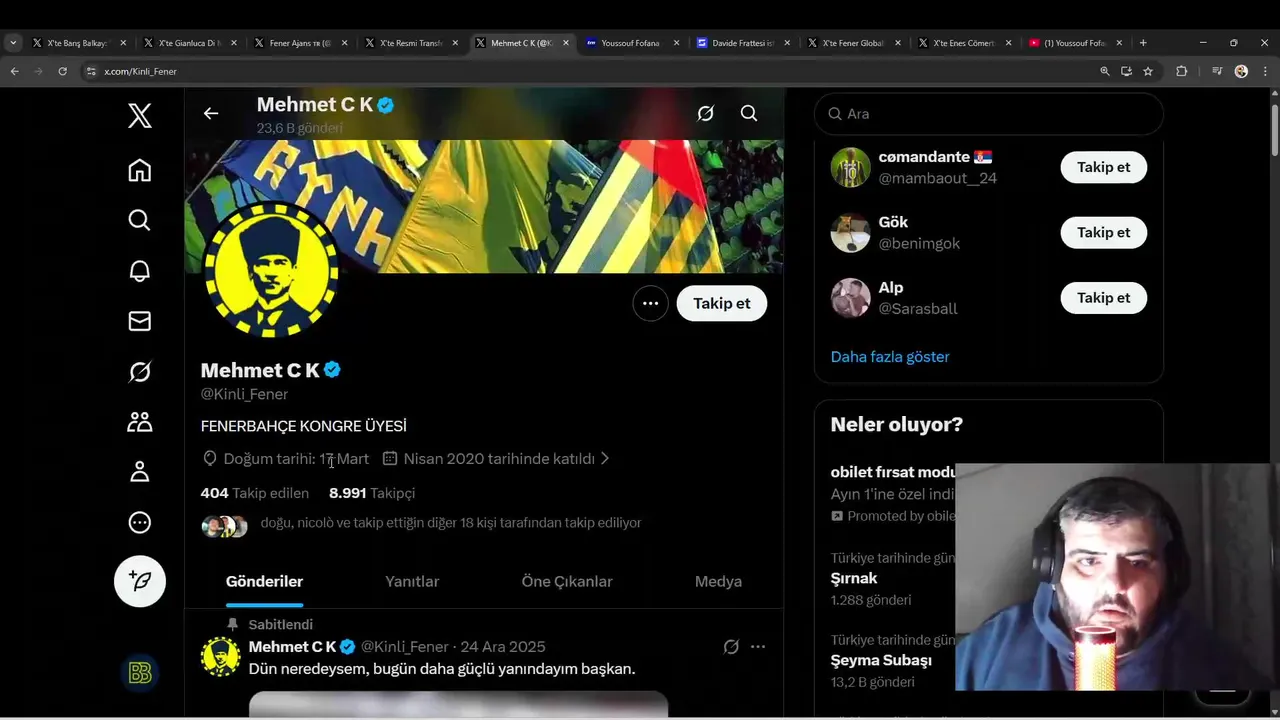Search this profile's posts magnifier icon
This screenshot has height=720, width=1280.
coord(749,113)
